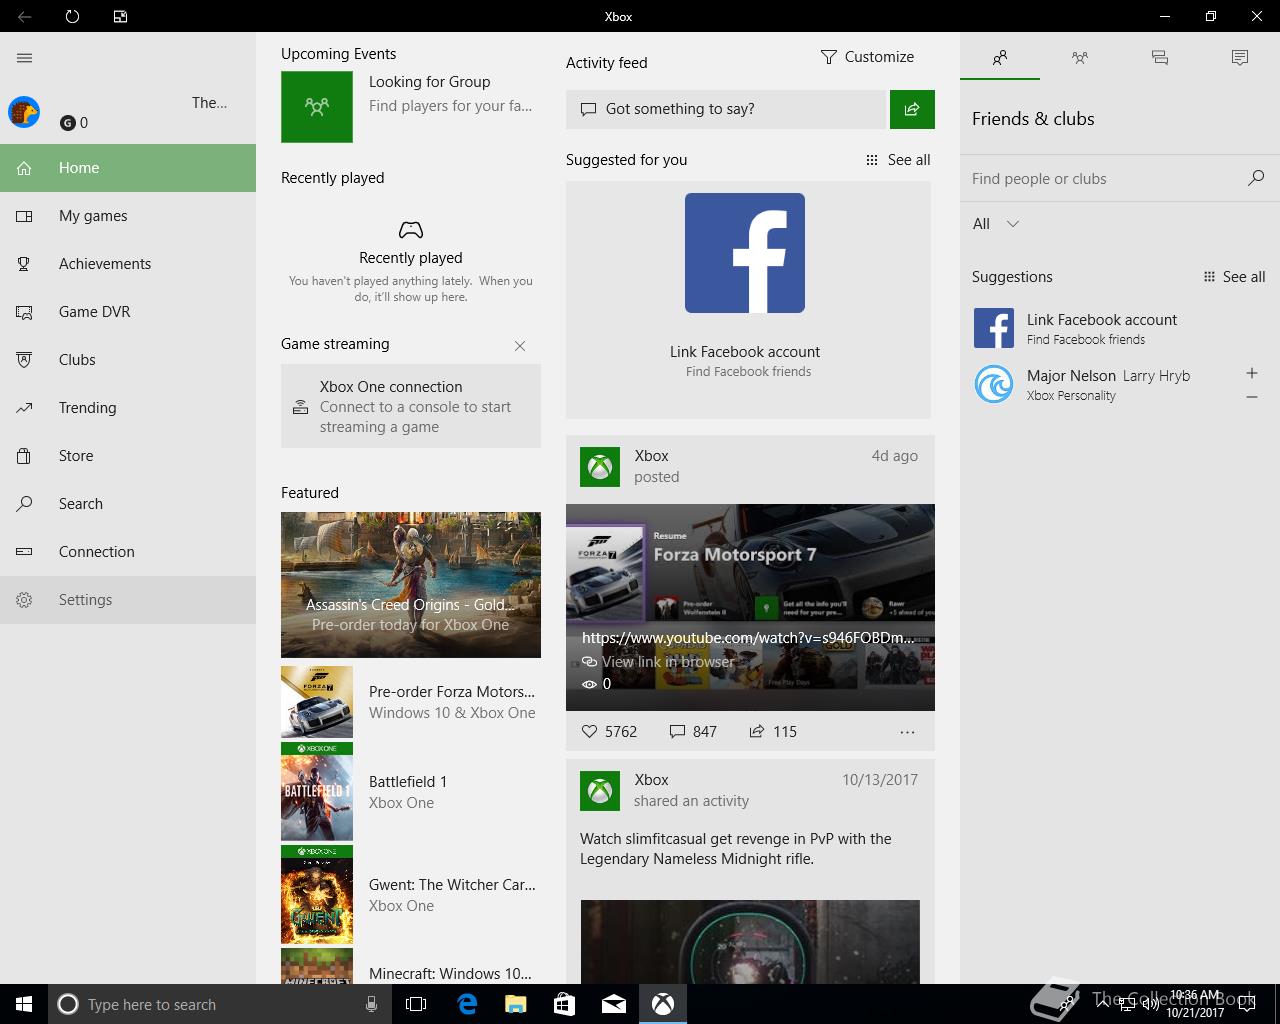See all friend suggestions
Image resolution: width=1280 pixels, height=1024 pixels.
coord(1234,277)
